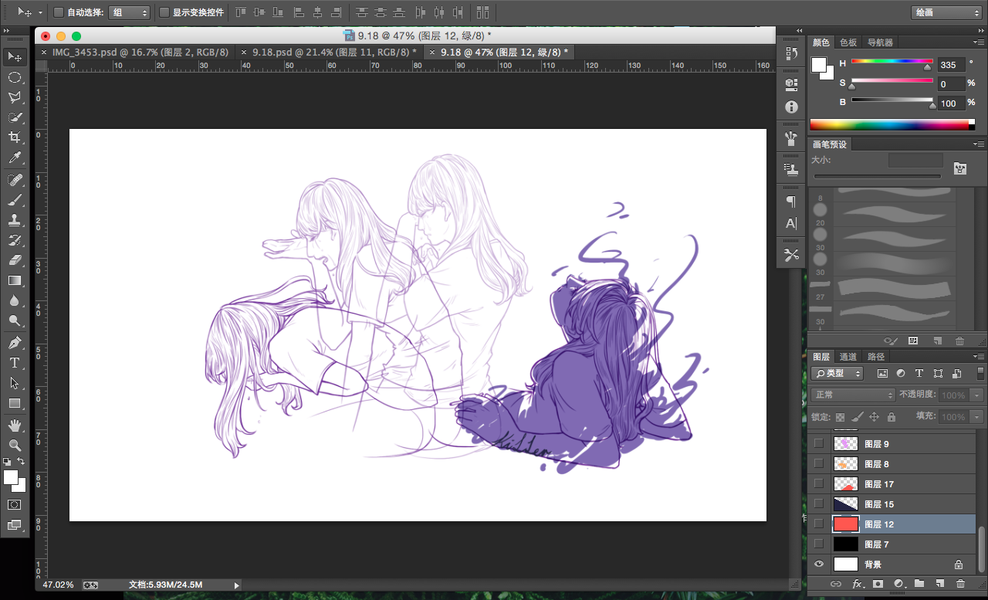
Task: Click the hue H slider
Action: pyautogui.click(x=892, y=61)
